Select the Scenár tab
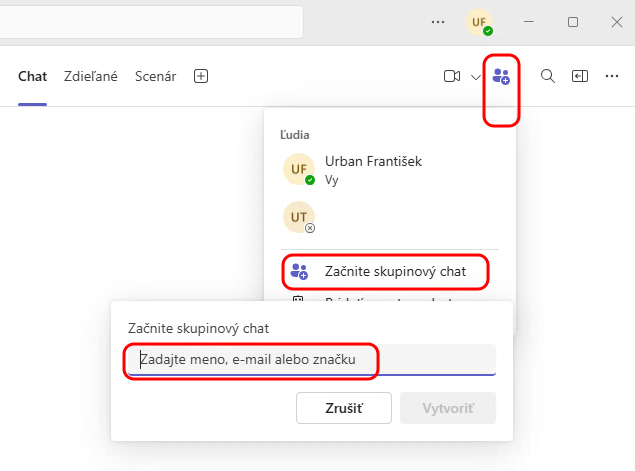This screenshot has width=635, height=471. 155,76
